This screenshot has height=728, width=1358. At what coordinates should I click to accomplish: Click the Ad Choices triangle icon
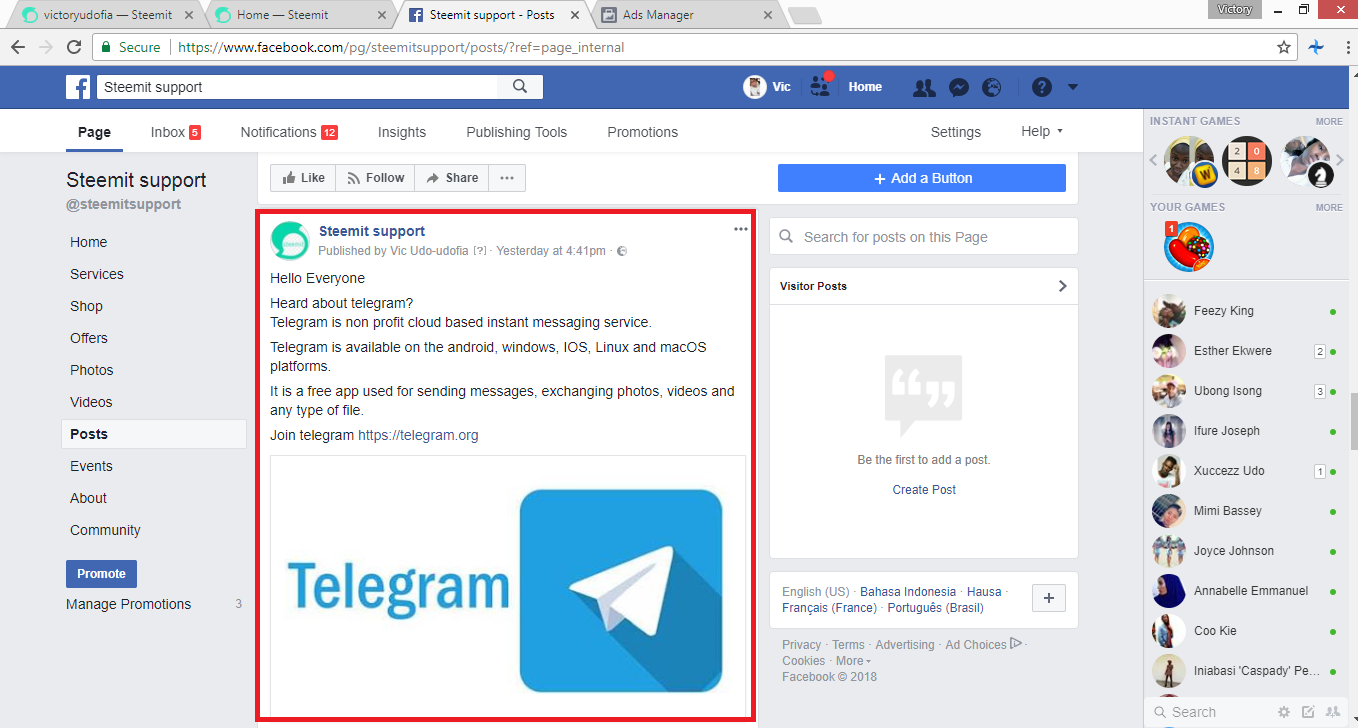pos(1016,644)
